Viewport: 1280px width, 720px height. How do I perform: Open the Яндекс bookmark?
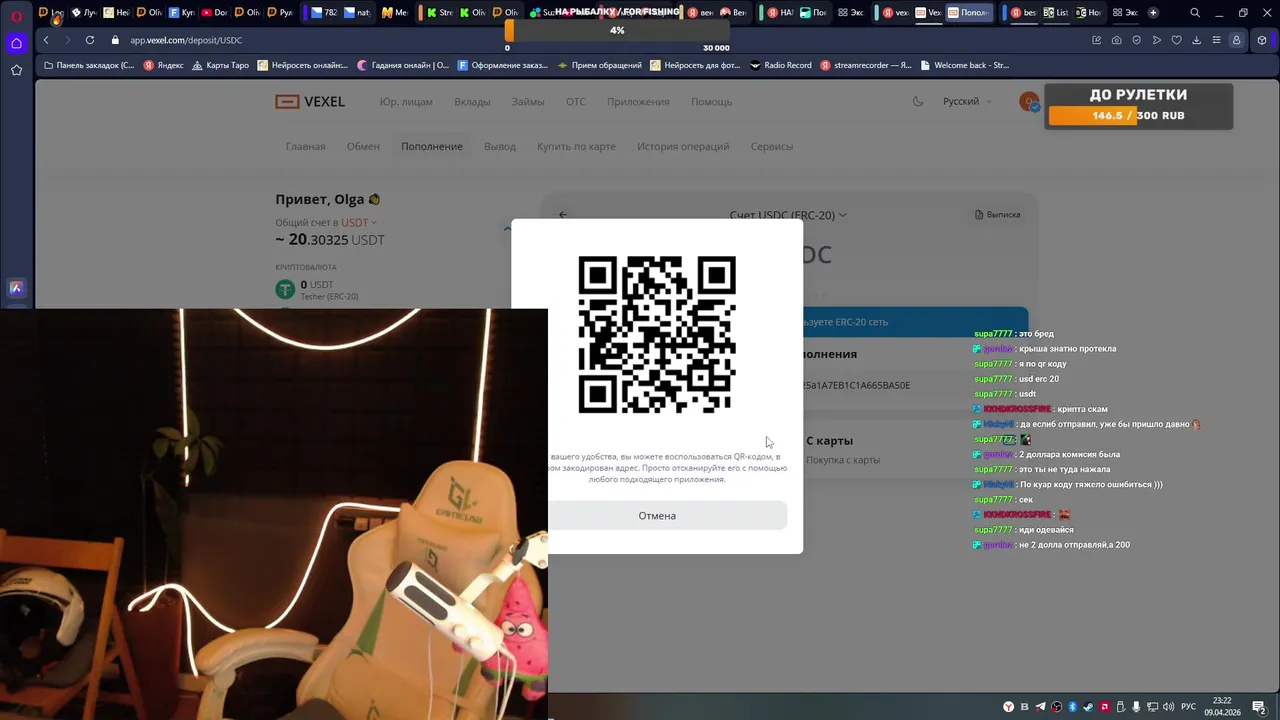pos(164,65)
